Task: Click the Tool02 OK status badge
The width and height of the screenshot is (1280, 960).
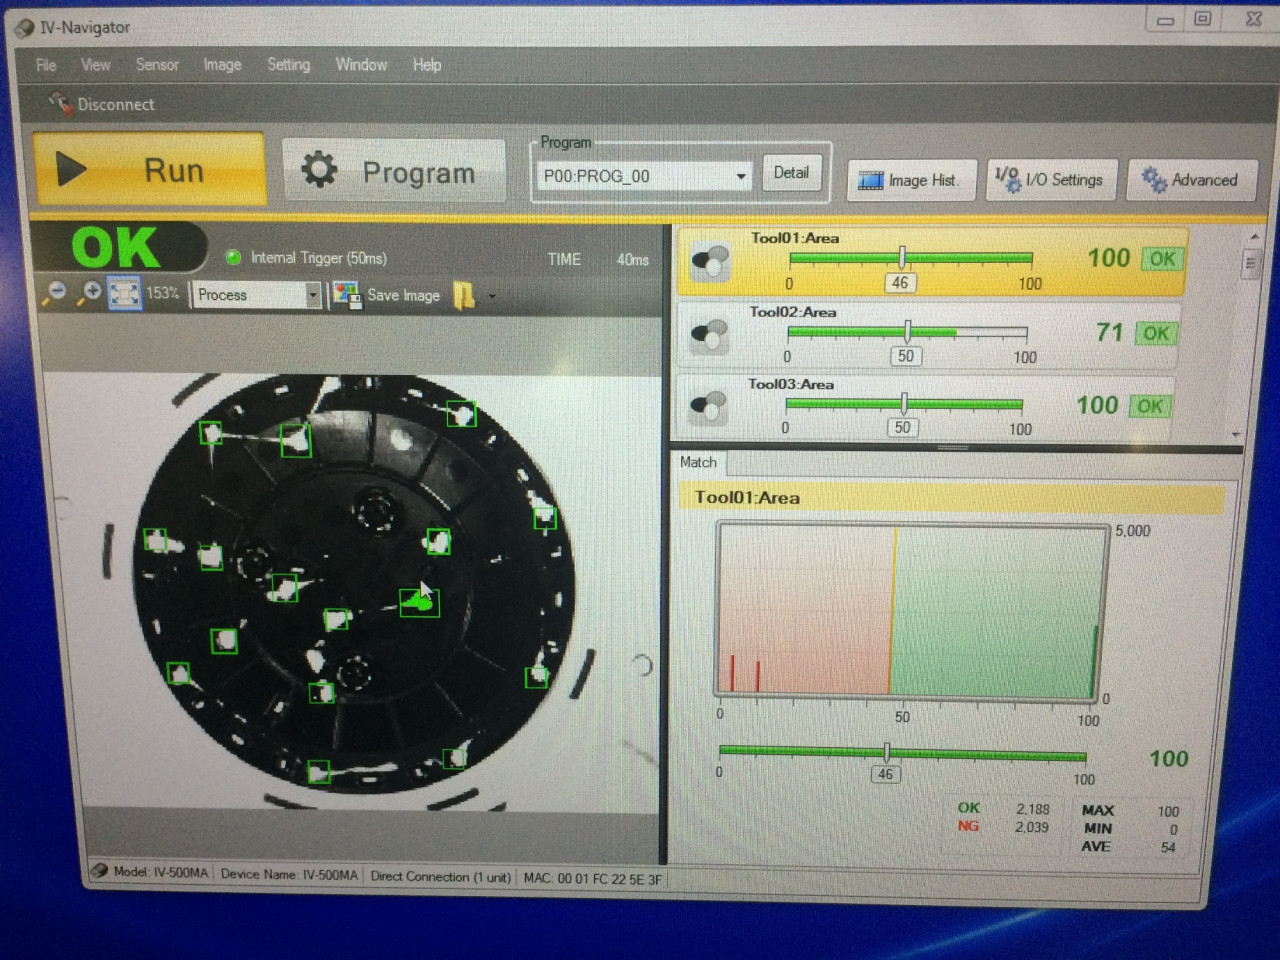Action: point(1156,333)
